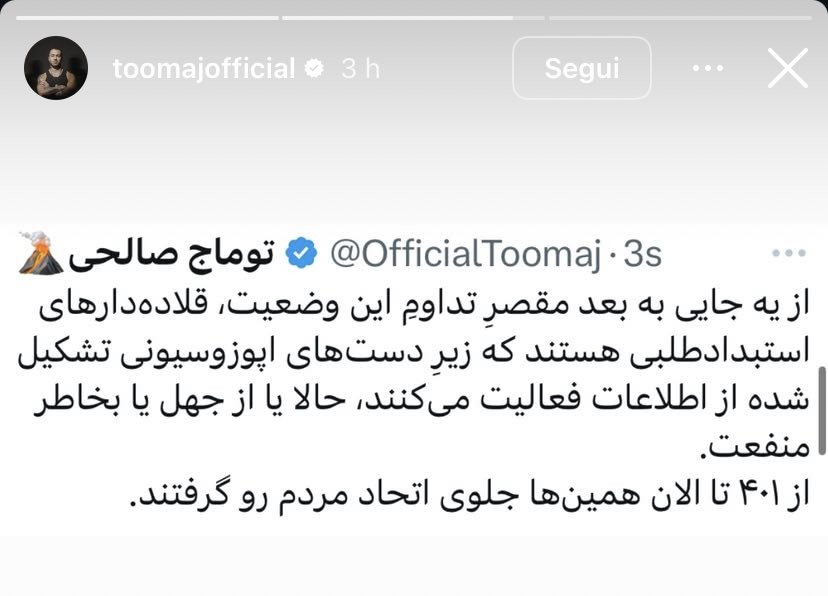Open the @OfficialToomaj handle

point(466,254)
